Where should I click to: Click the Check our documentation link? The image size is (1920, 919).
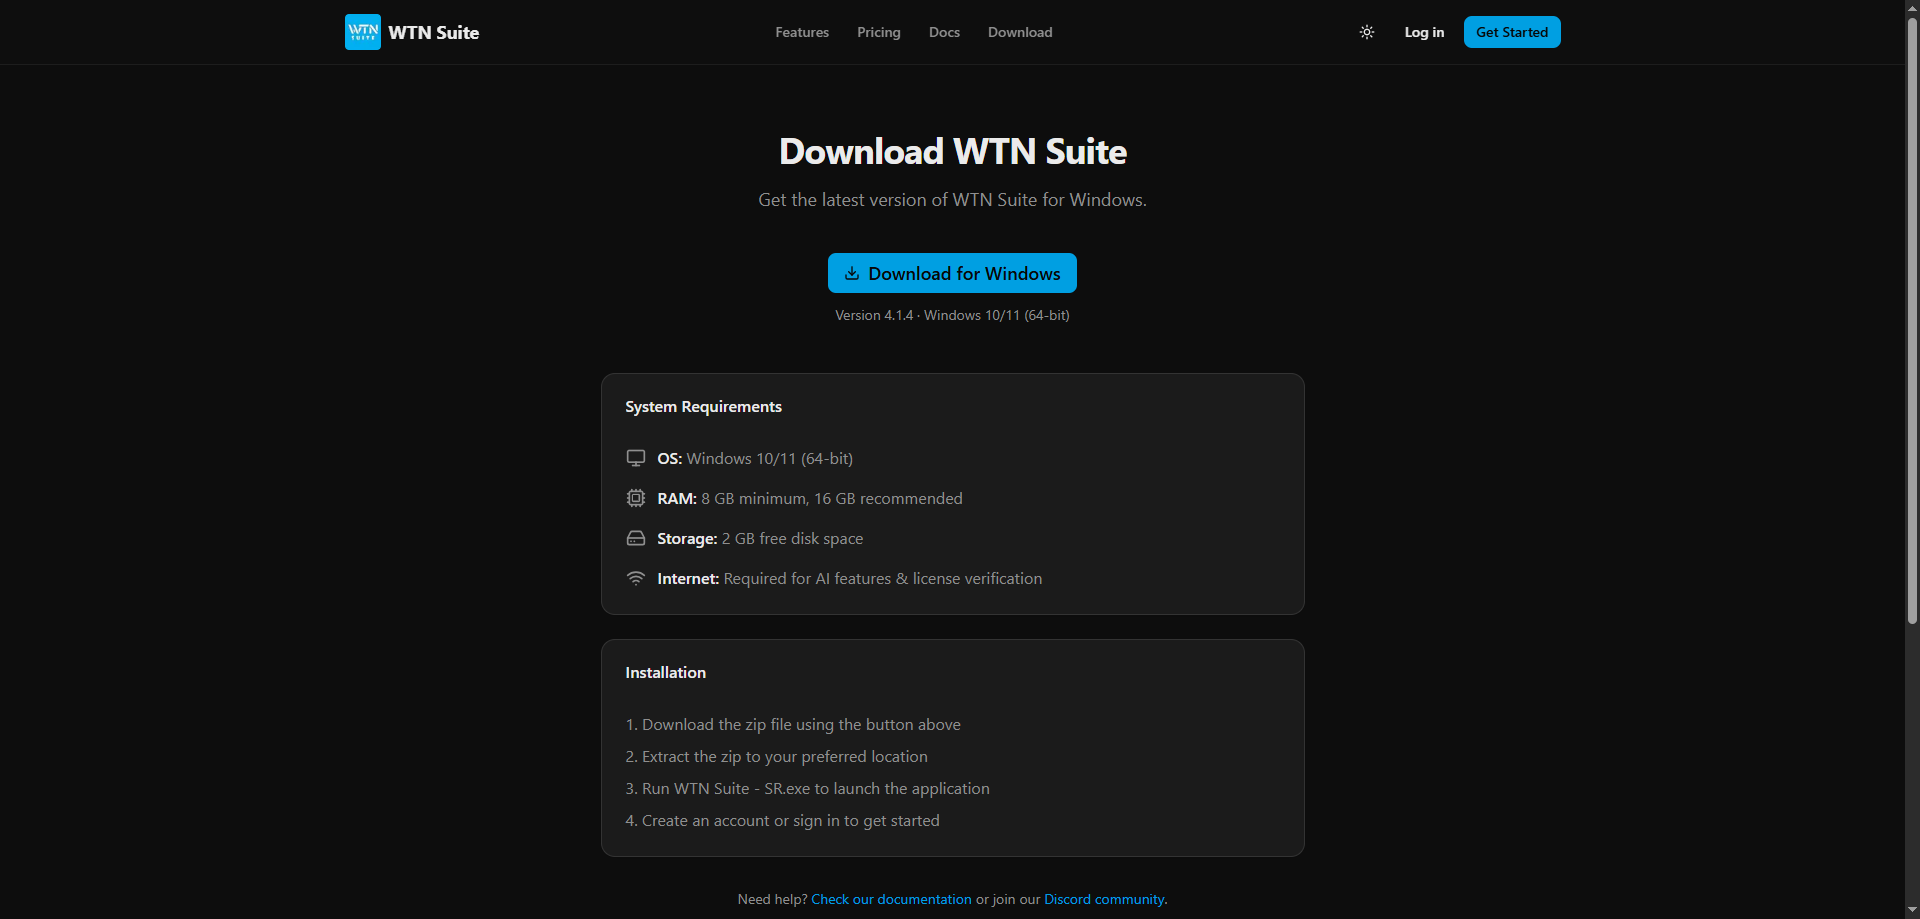pos(890,898)
